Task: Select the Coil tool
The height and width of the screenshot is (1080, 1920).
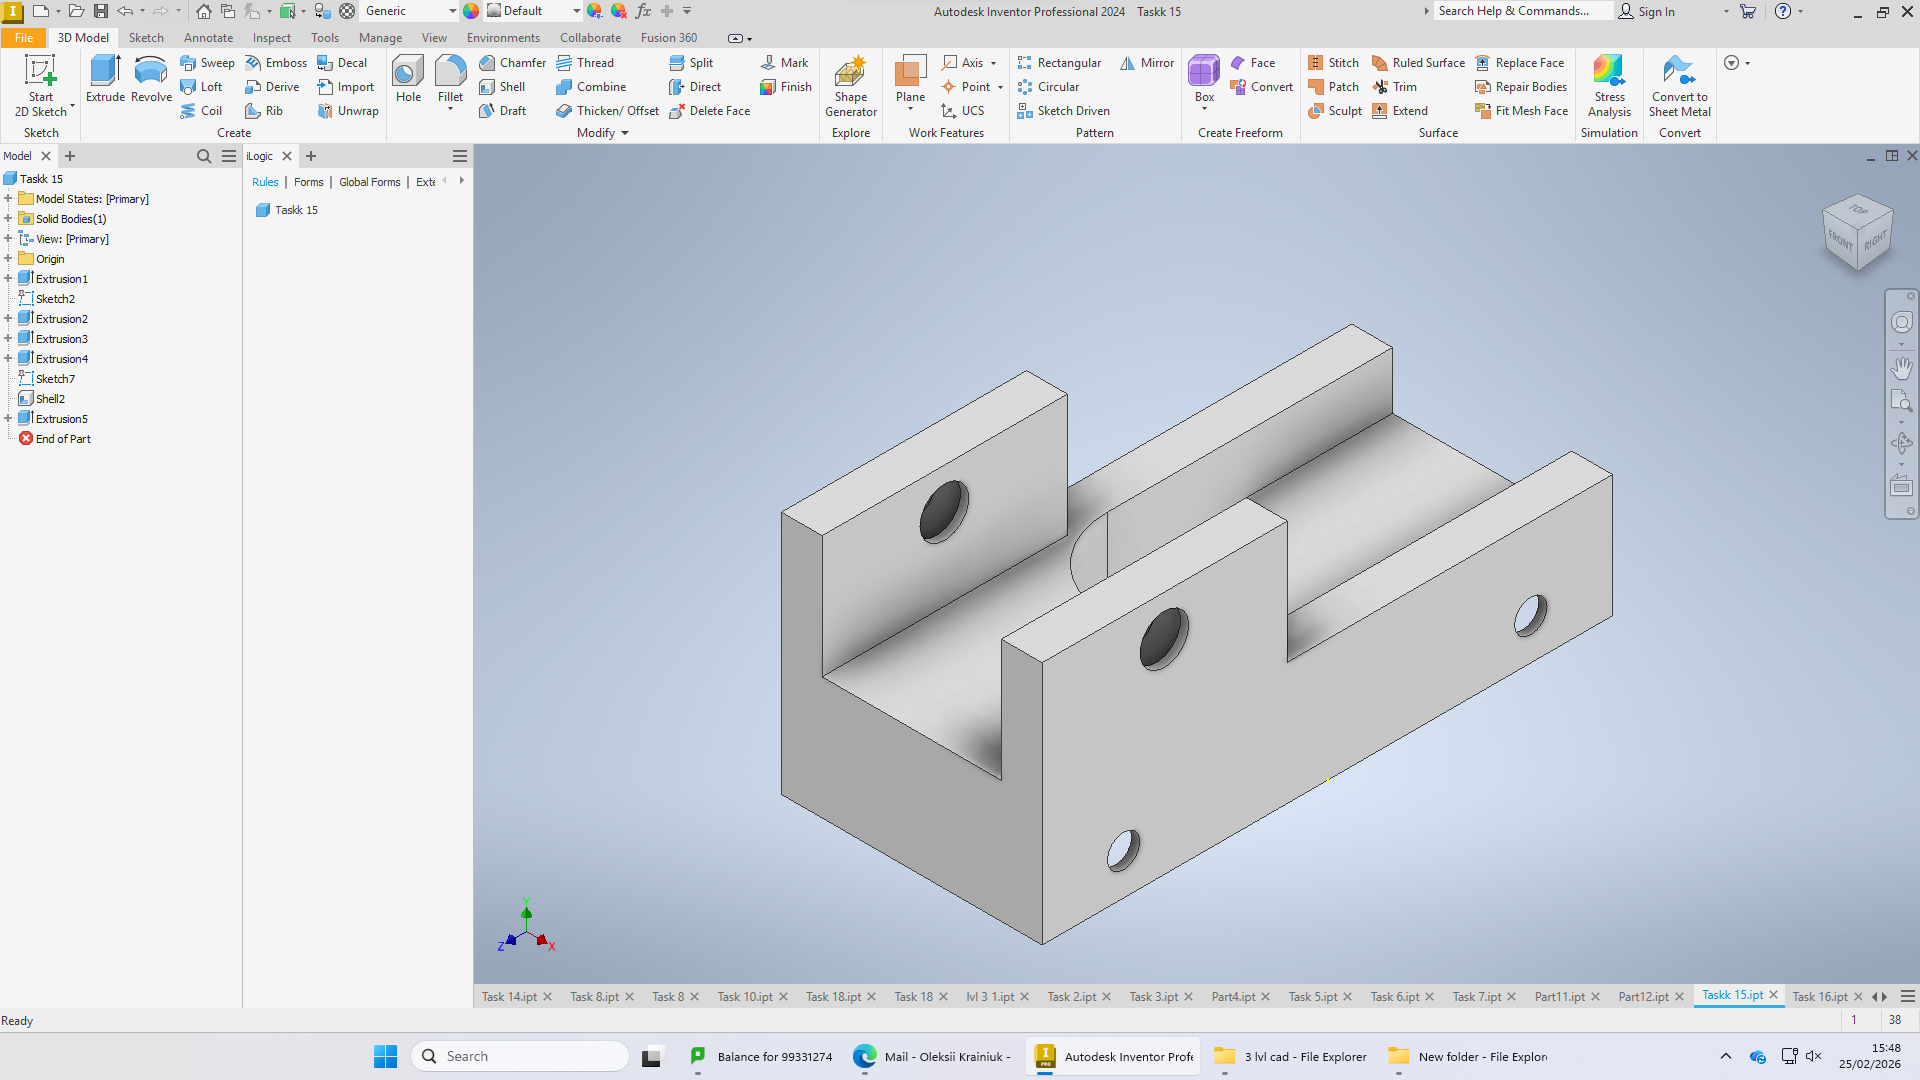Action: pyautogui.click(x=201, y=111)
